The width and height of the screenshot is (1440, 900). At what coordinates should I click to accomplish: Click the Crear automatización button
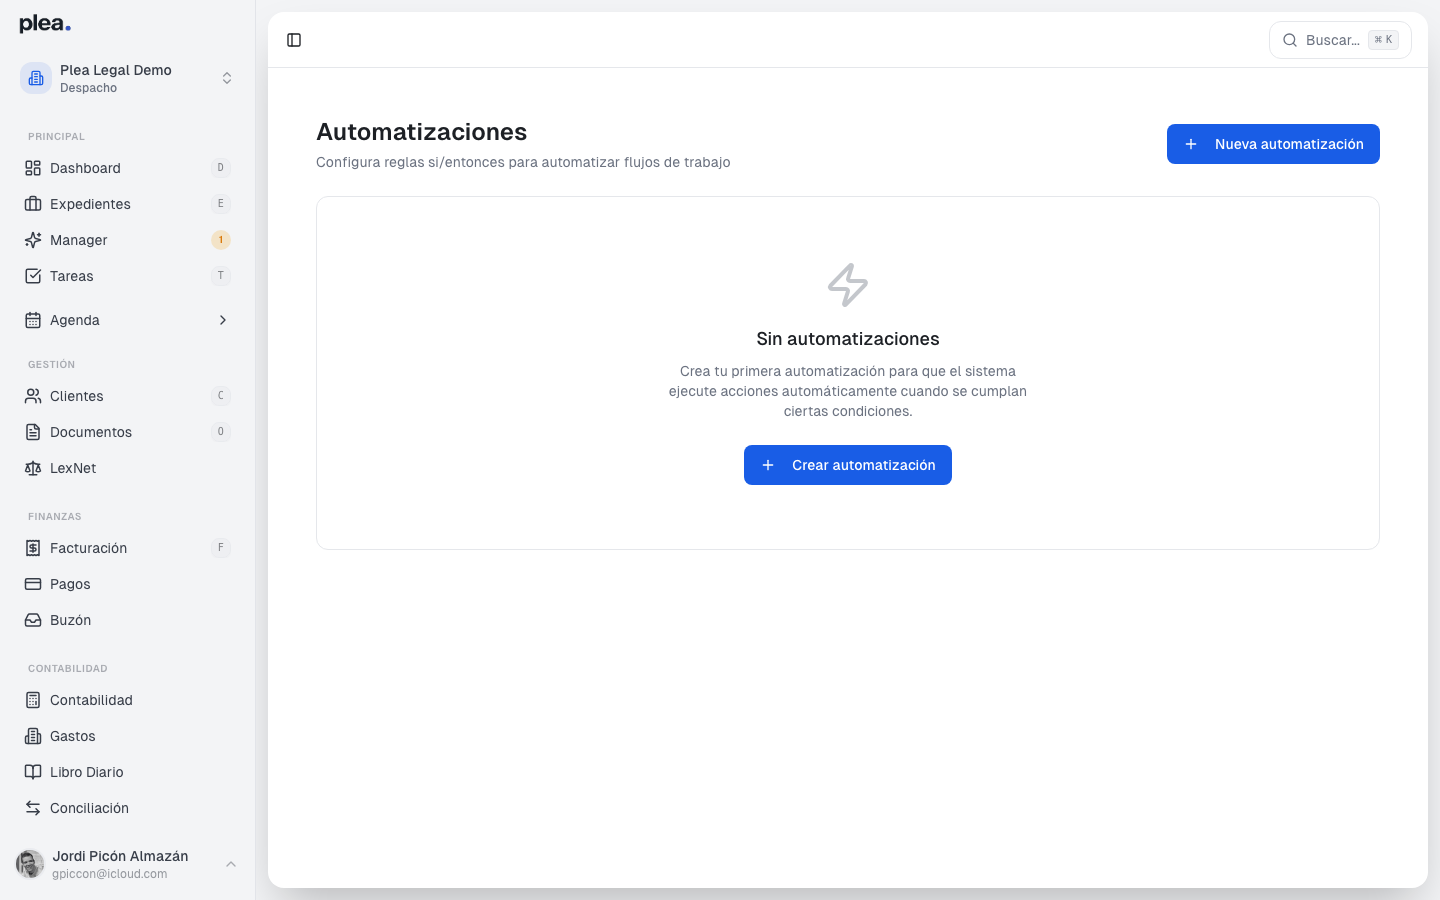click(848, 465)
